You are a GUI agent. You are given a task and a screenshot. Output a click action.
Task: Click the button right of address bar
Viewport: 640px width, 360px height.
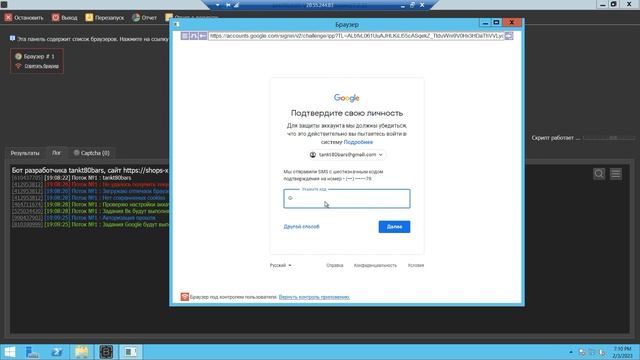[509, 36]
